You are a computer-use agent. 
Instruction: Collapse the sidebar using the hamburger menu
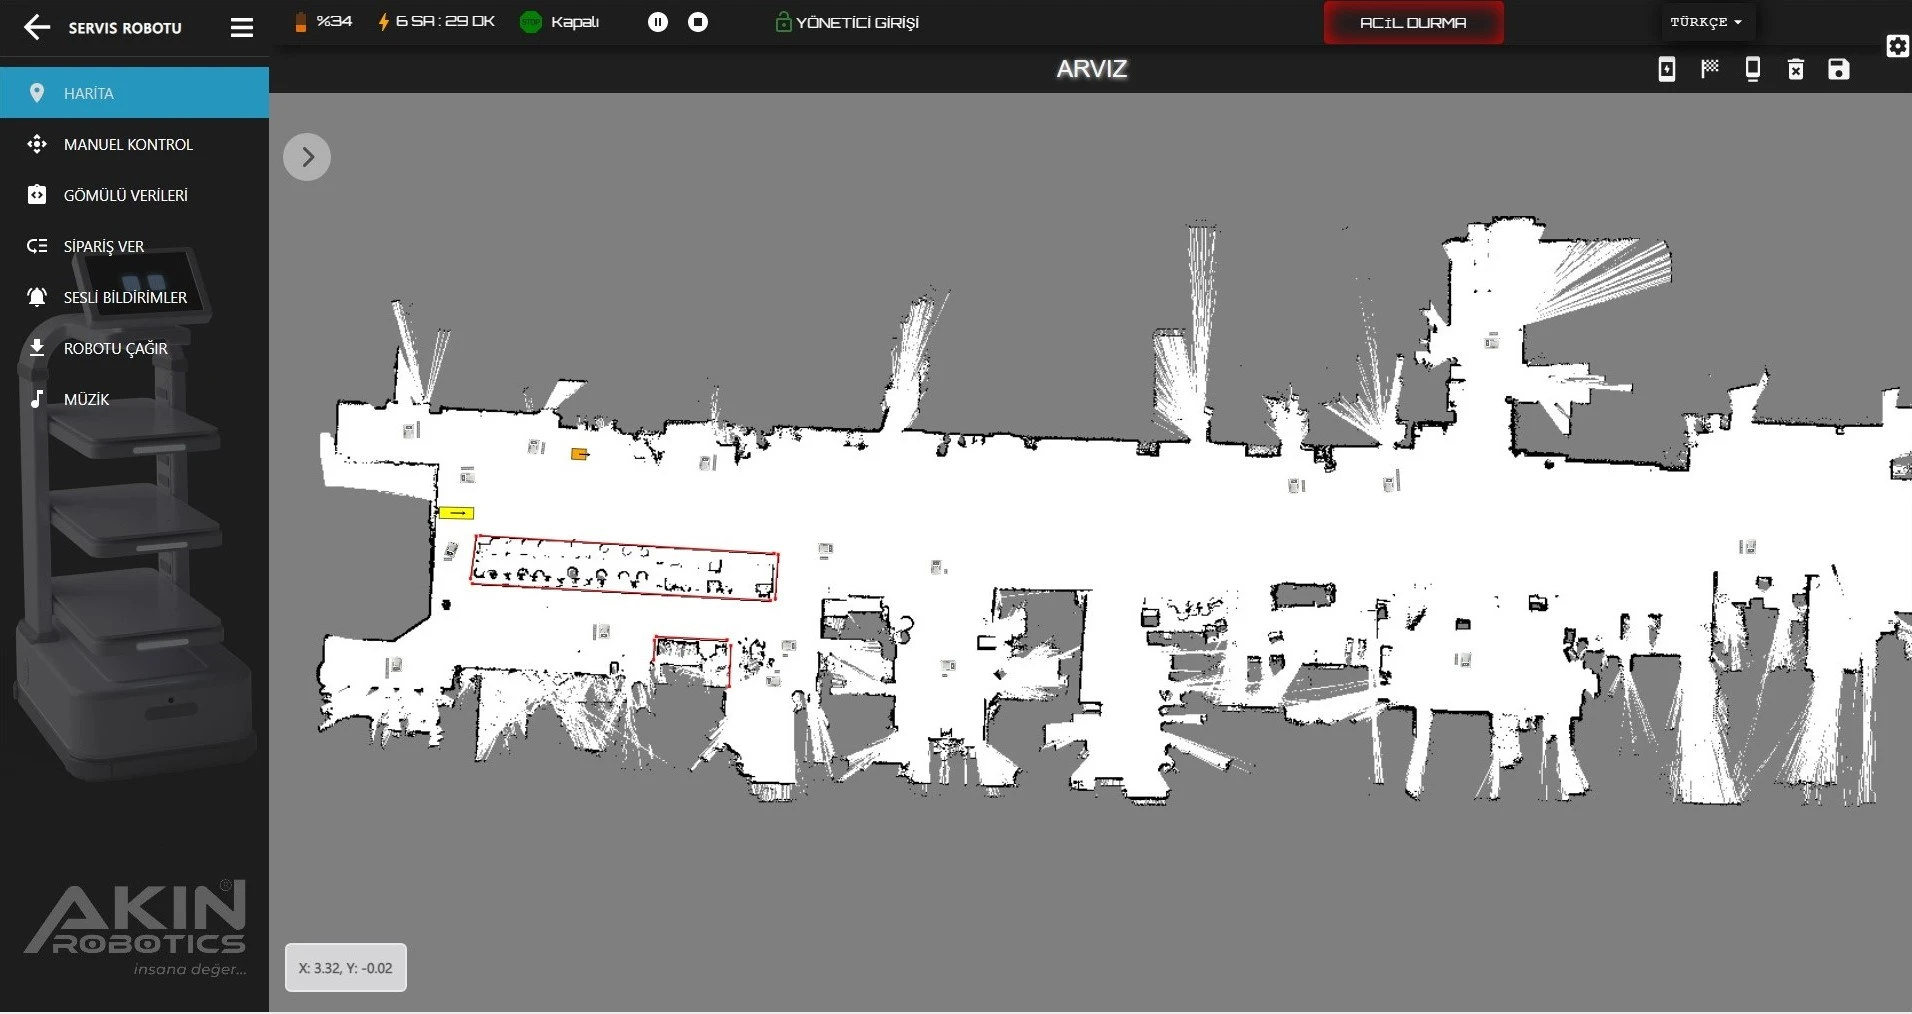pyautogui.click(x=242, y=28)
